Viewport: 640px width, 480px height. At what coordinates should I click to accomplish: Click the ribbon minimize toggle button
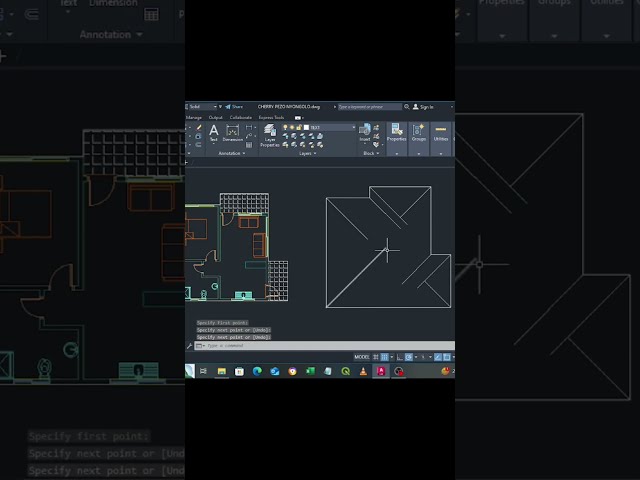pyautogui.click(x=300, y=118)
